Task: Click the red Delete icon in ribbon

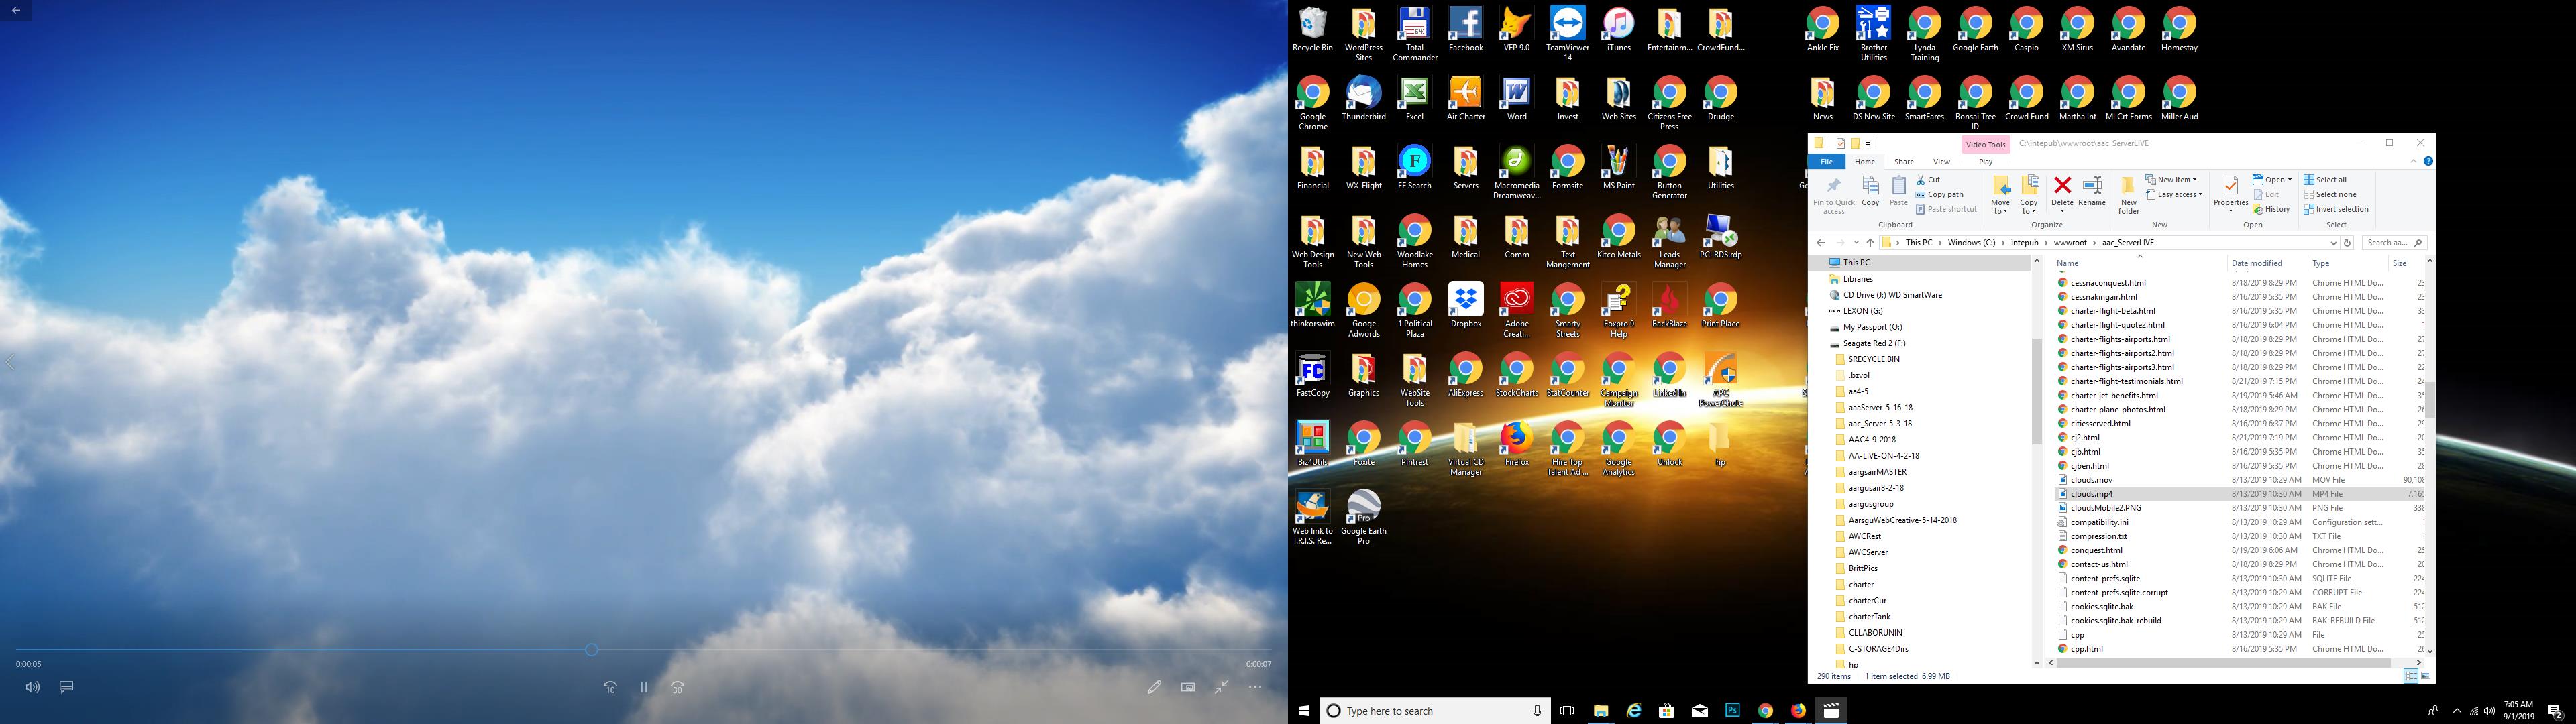Action: (x=2062, y=186)
